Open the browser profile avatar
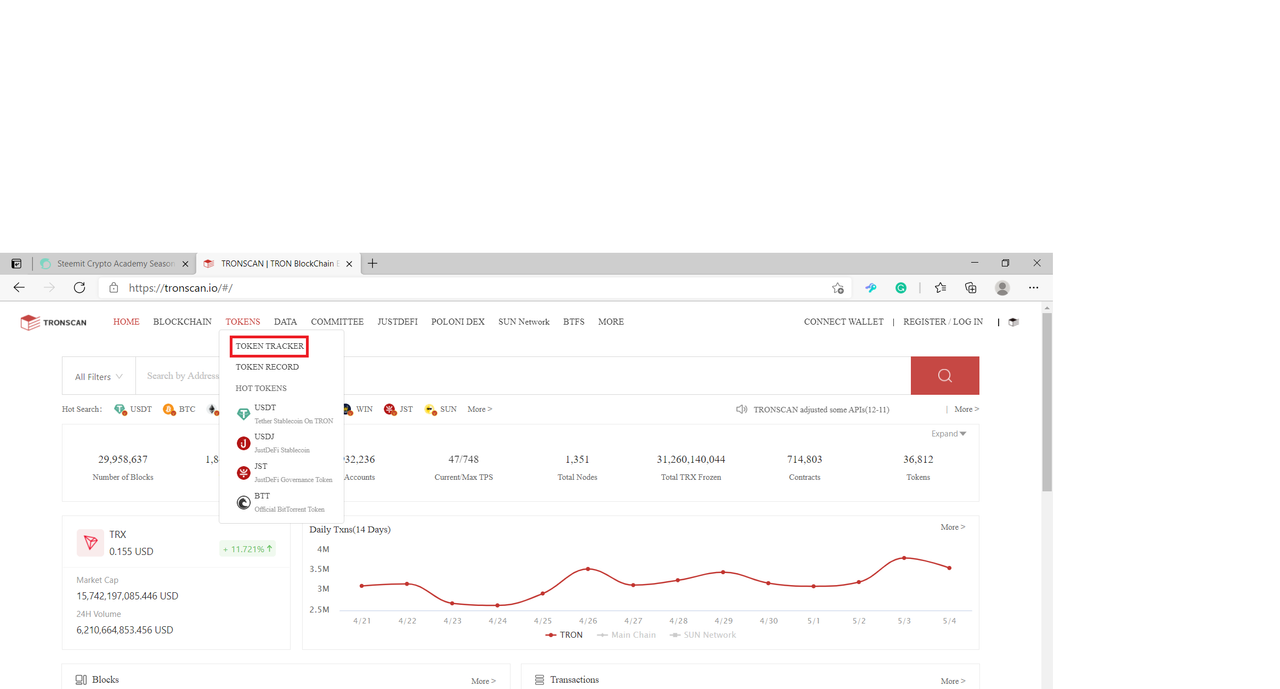The height and width of the screenshot is (689, 1280). 1002,288
